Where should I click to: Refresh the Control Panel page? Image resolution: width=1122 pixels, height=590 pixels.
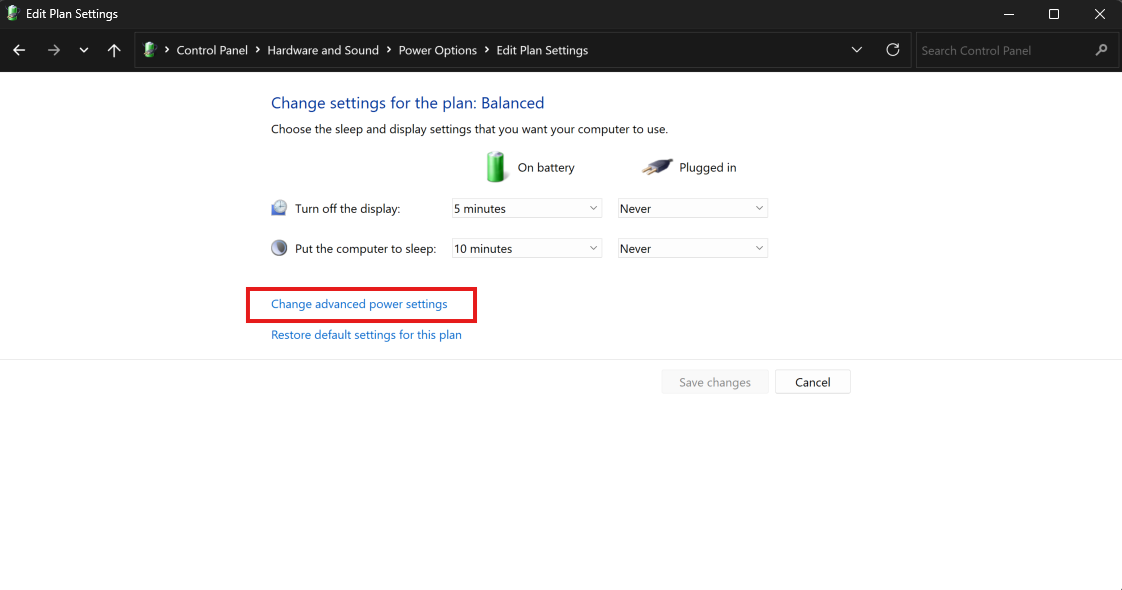tap(892, 50)
